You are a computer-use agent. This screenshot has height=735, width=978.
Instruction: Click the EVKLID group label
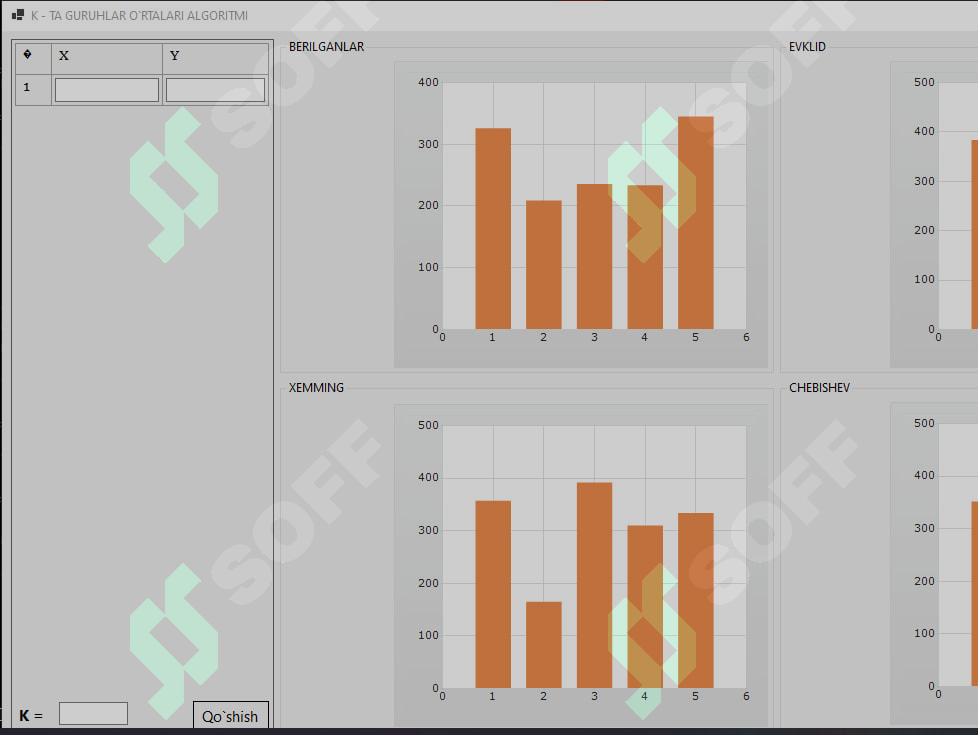coord(807,47)
